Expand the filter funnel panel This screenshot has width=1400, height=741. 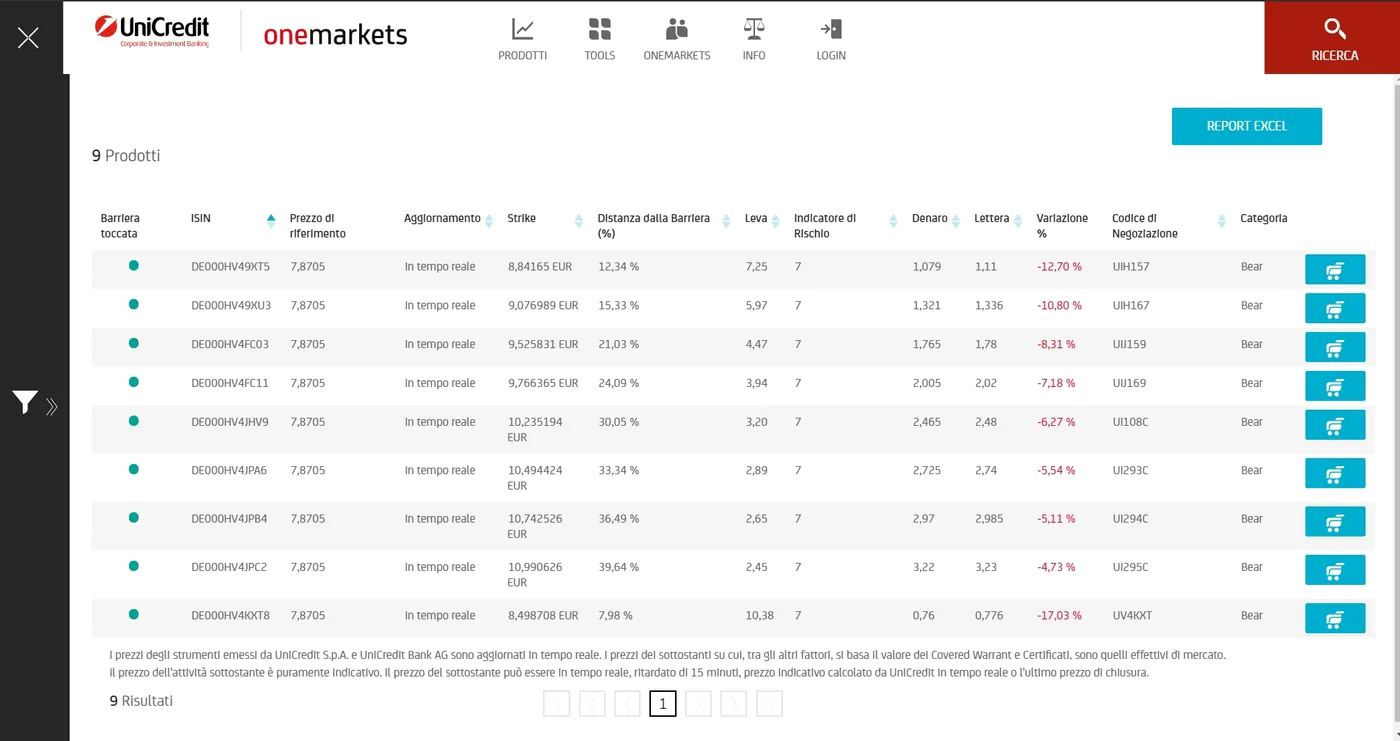[x=34, y=403]
